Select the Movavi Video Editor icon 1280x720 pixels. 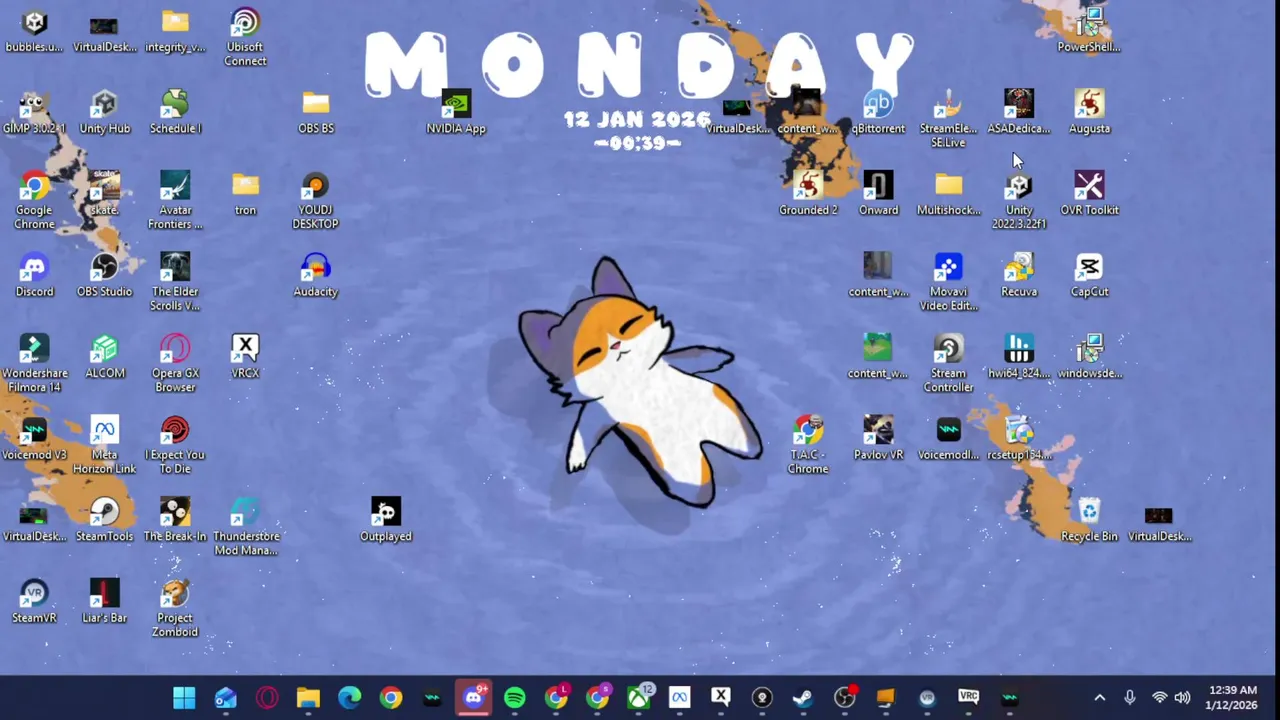coord(948,283)
